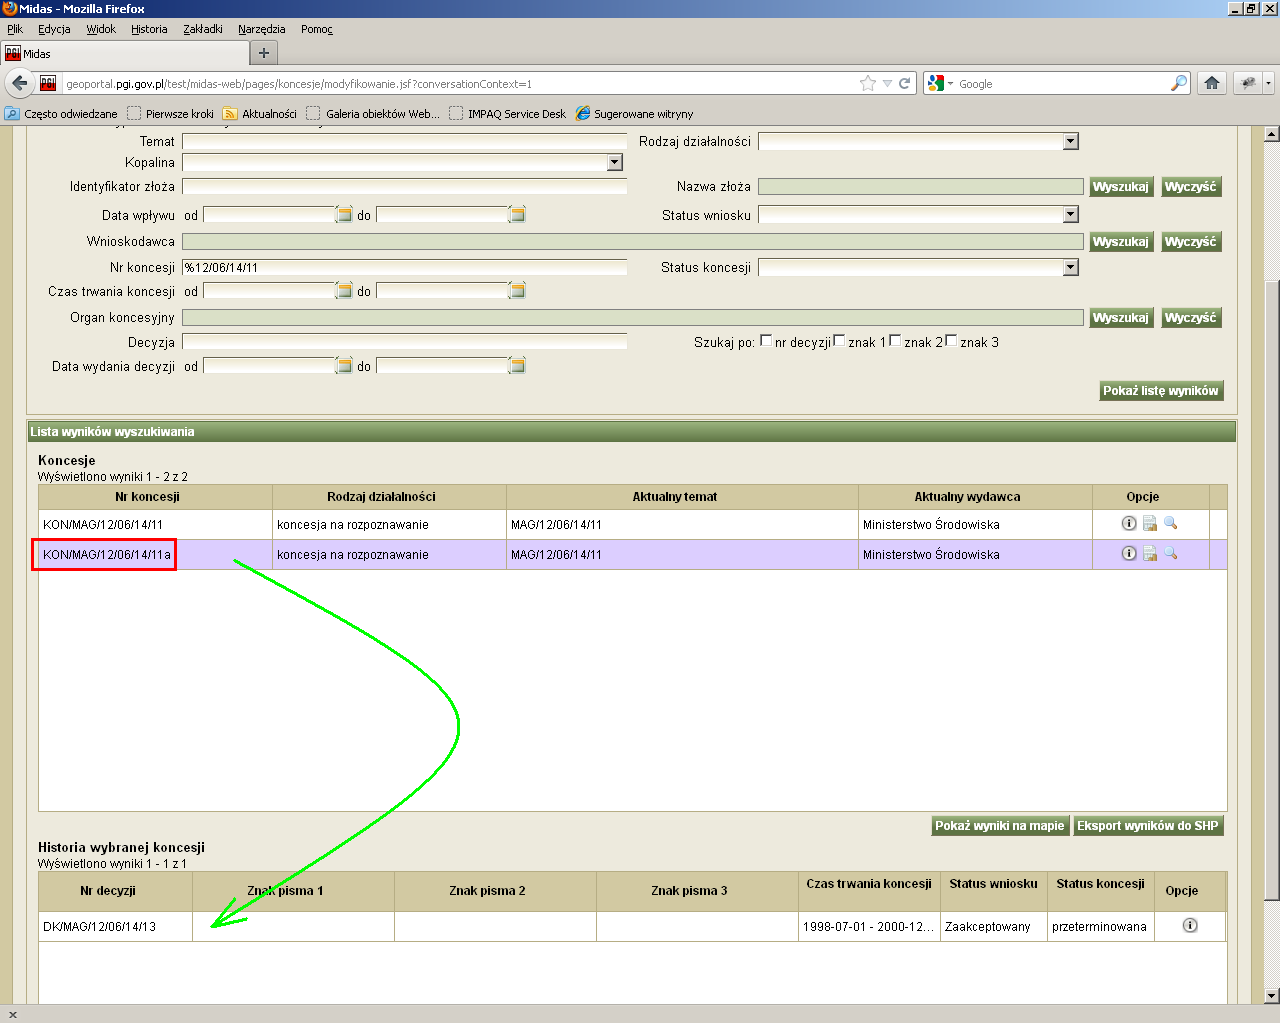Click Pokaż listę wyników button
1280x1024 pixels.
1161,391
